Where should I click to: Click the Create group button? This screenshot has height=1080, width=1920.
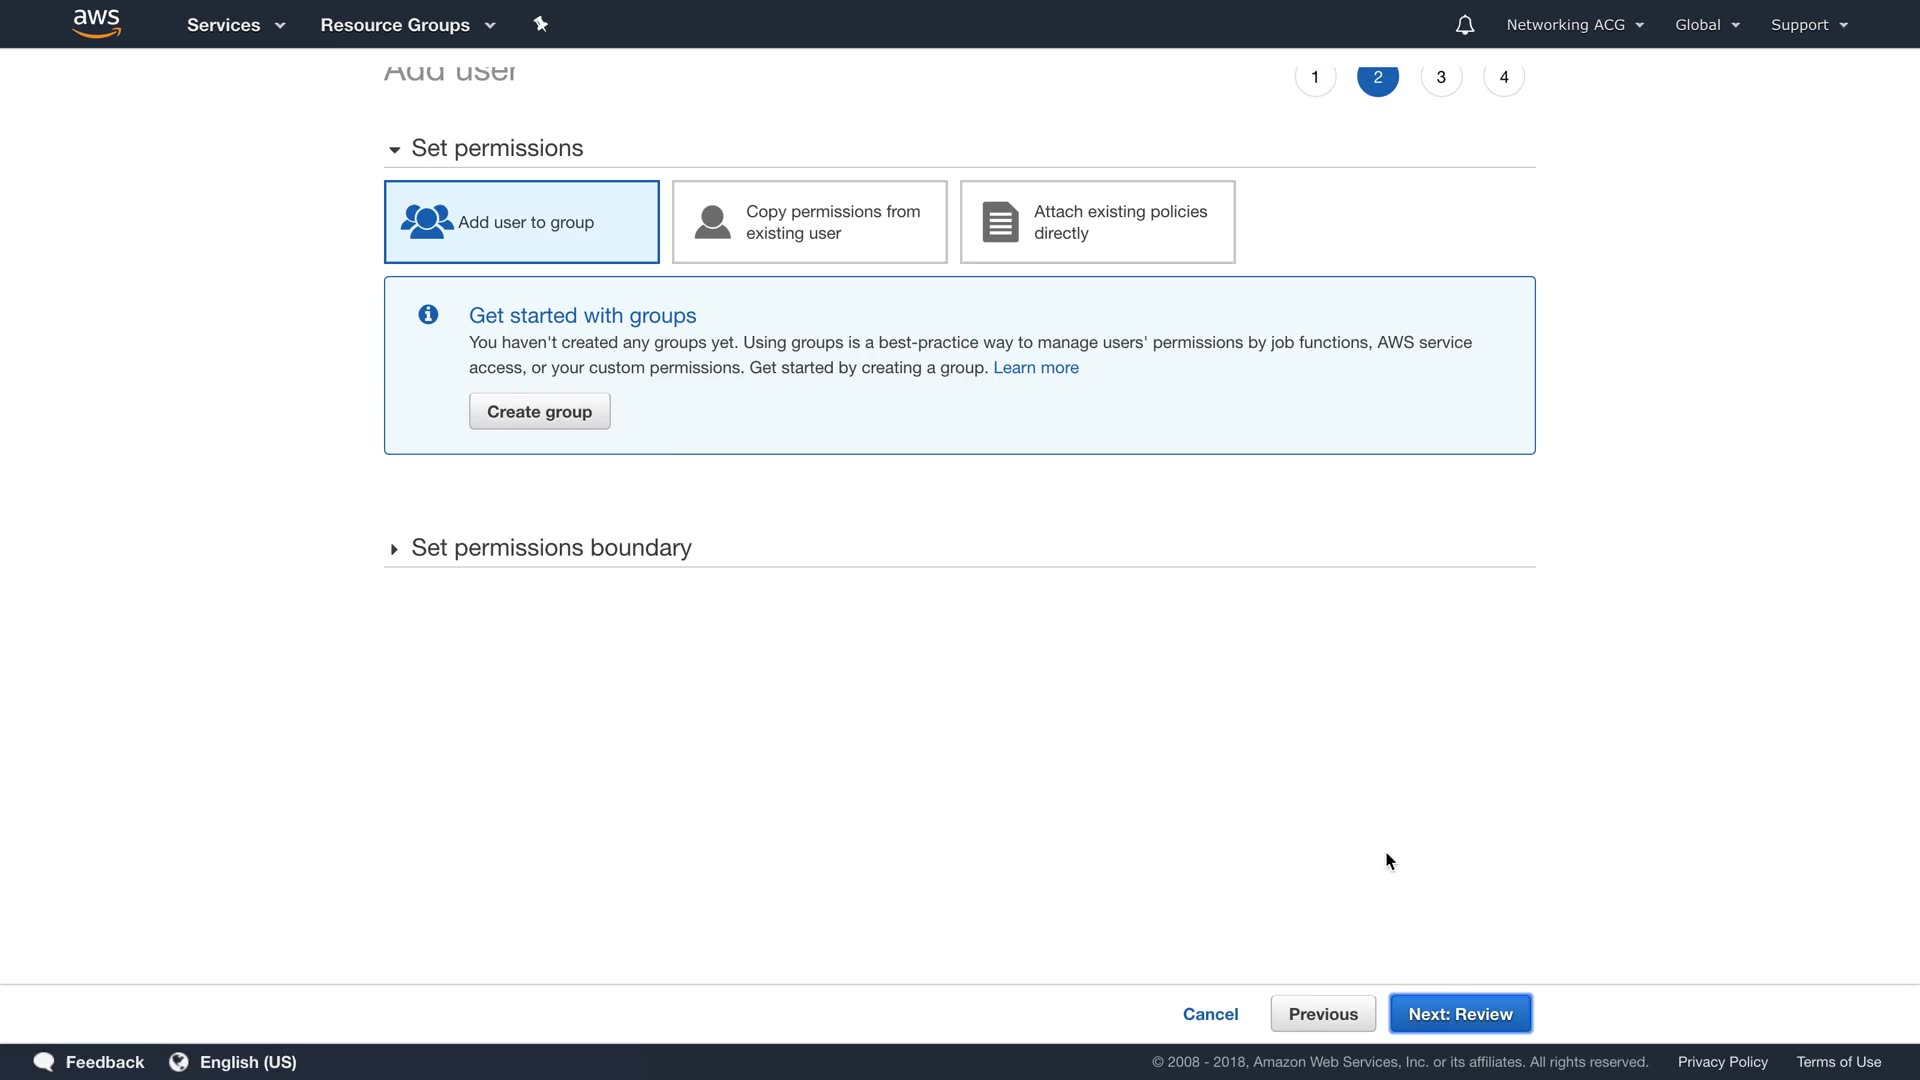539,412
